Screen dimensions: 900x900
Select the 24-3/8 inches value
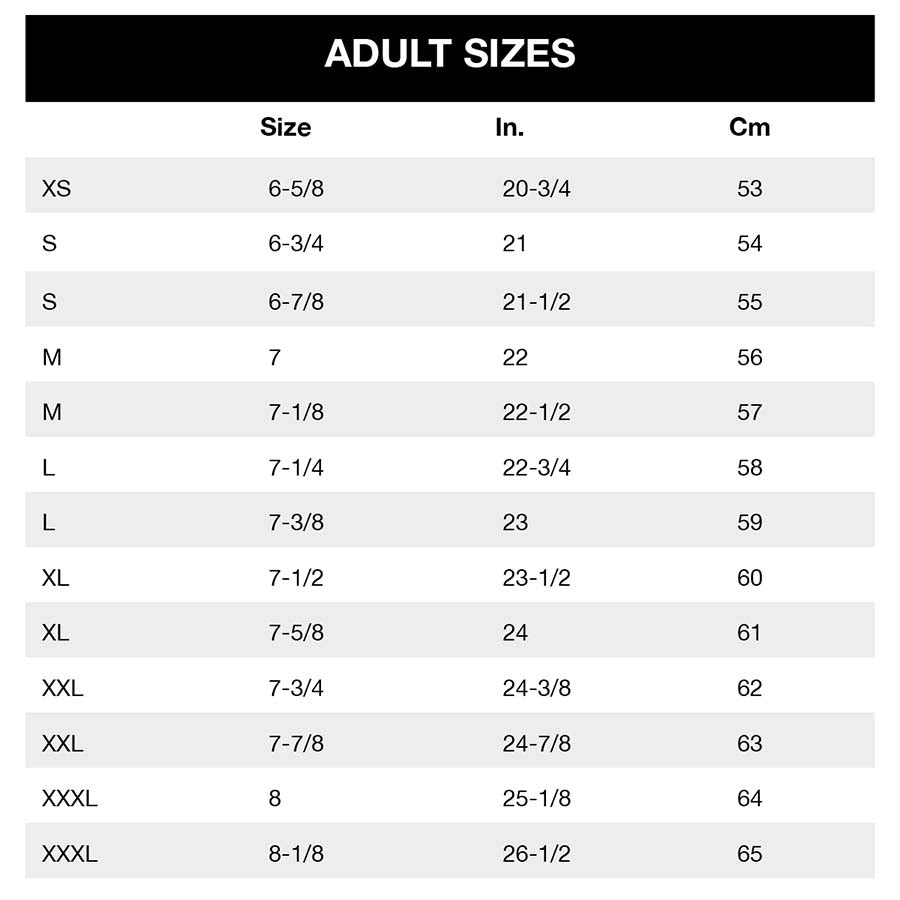coord(536,688)
